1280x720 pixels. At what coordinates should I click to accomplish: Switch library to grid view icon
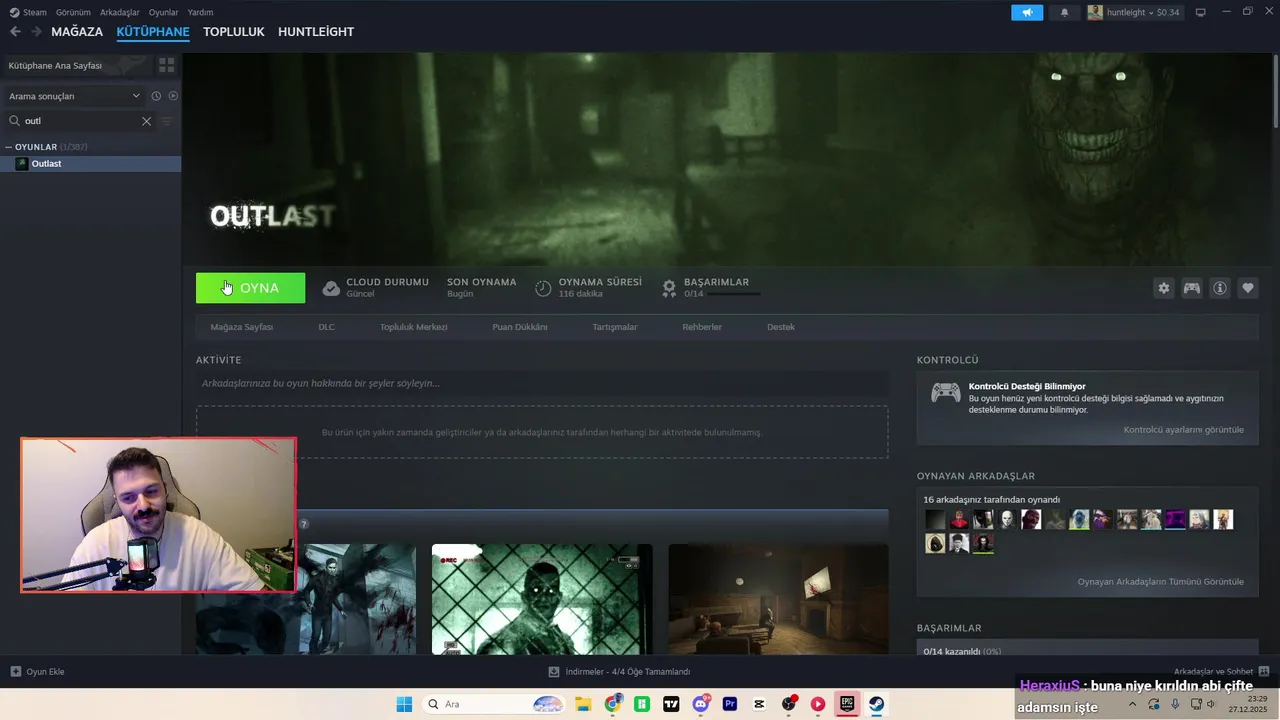coord(166,65)
